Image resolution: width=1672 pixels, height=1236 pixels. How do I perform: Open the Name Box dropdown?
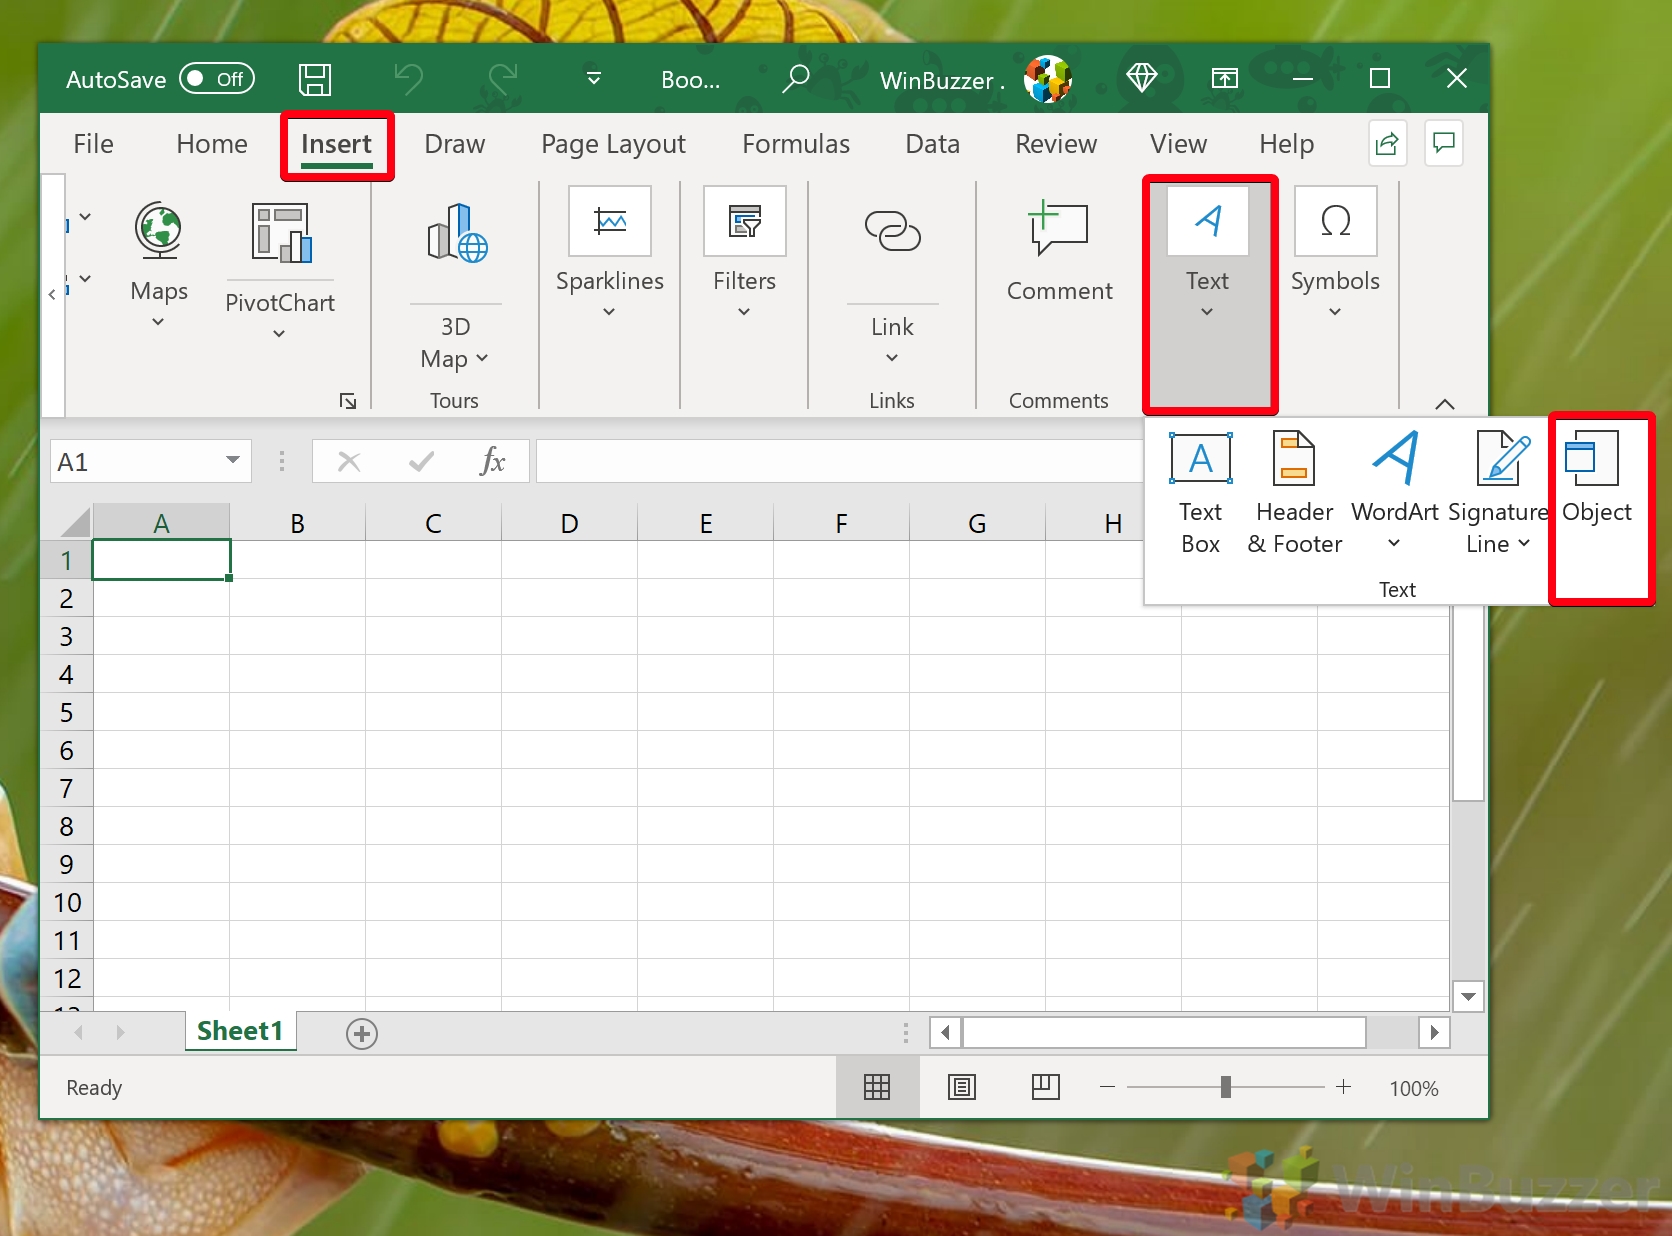pyautogui.click(x=232, y=461)
